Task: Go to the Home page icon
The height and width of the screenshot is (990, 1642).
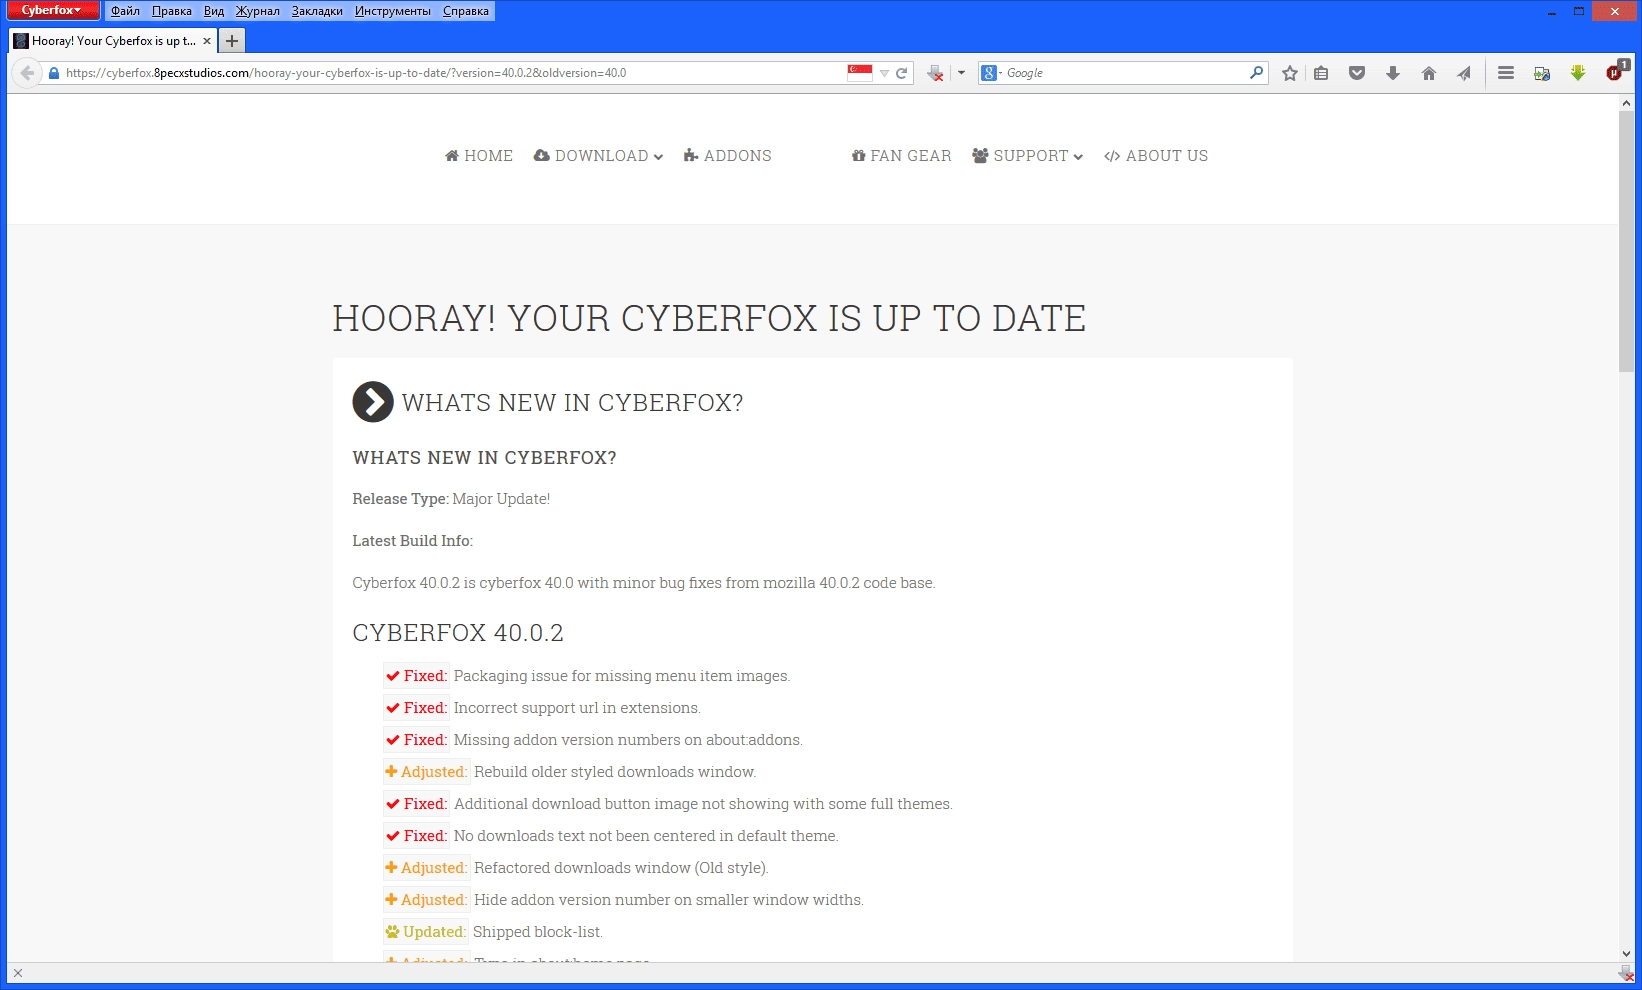Action: pos(1429,73)
